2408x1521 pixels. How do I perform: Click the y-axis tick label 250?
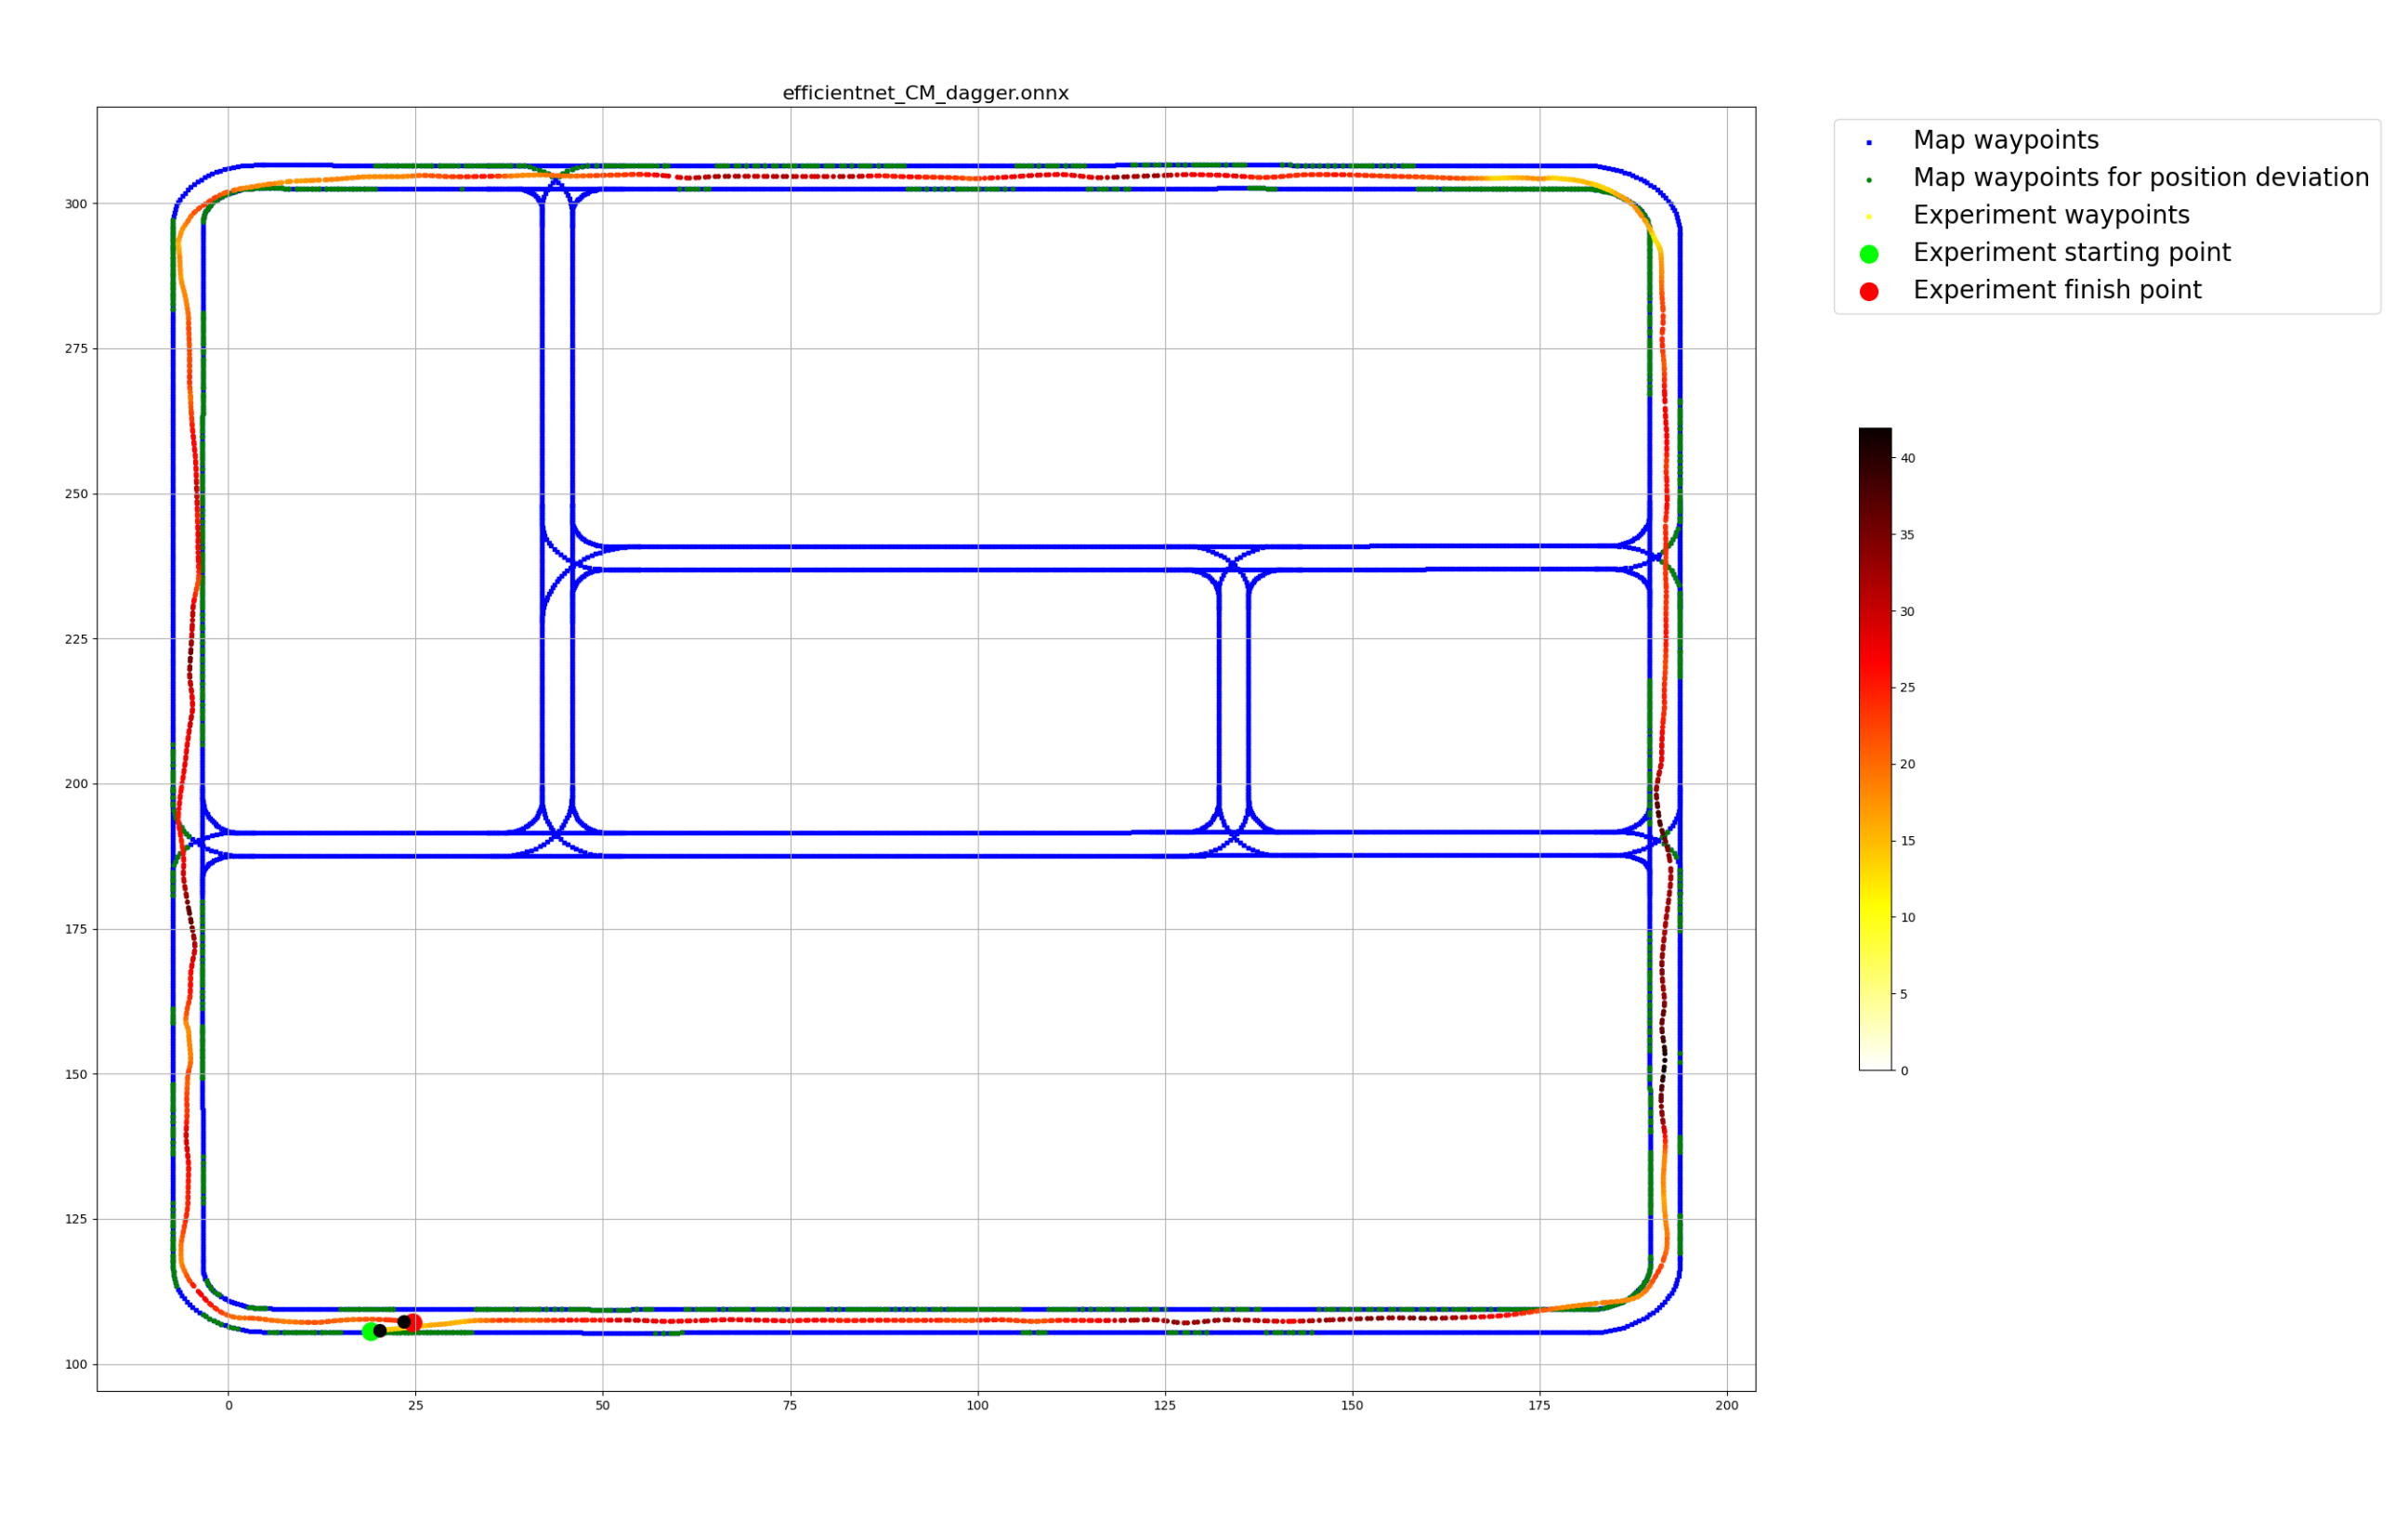point(76,494)
